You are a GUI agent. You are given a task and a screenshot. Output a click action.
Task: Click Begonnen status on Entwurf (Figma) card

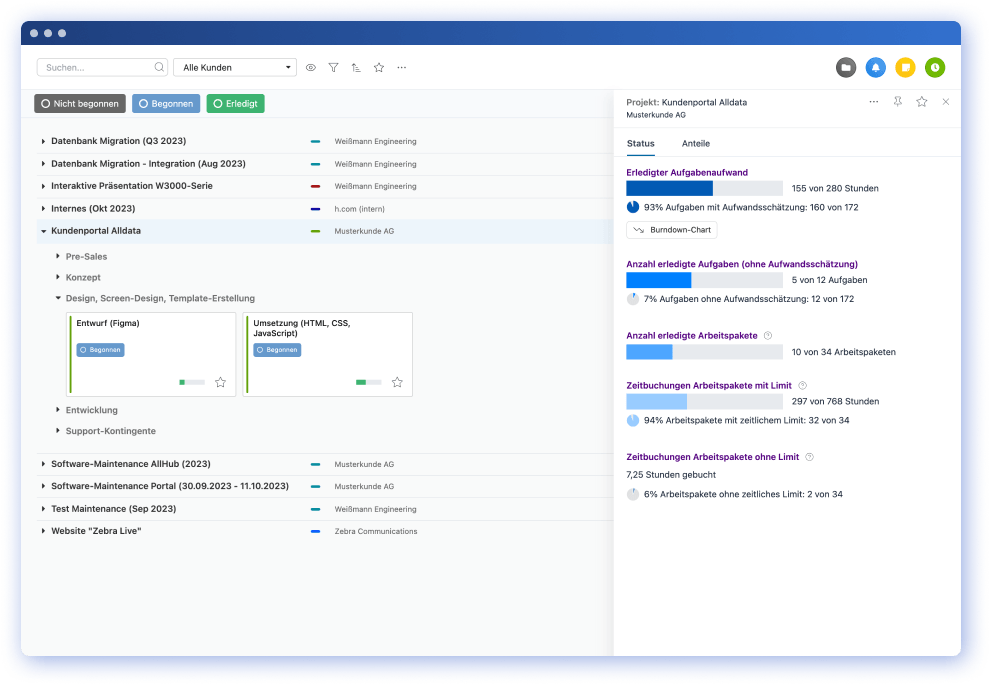pos(100,350)
